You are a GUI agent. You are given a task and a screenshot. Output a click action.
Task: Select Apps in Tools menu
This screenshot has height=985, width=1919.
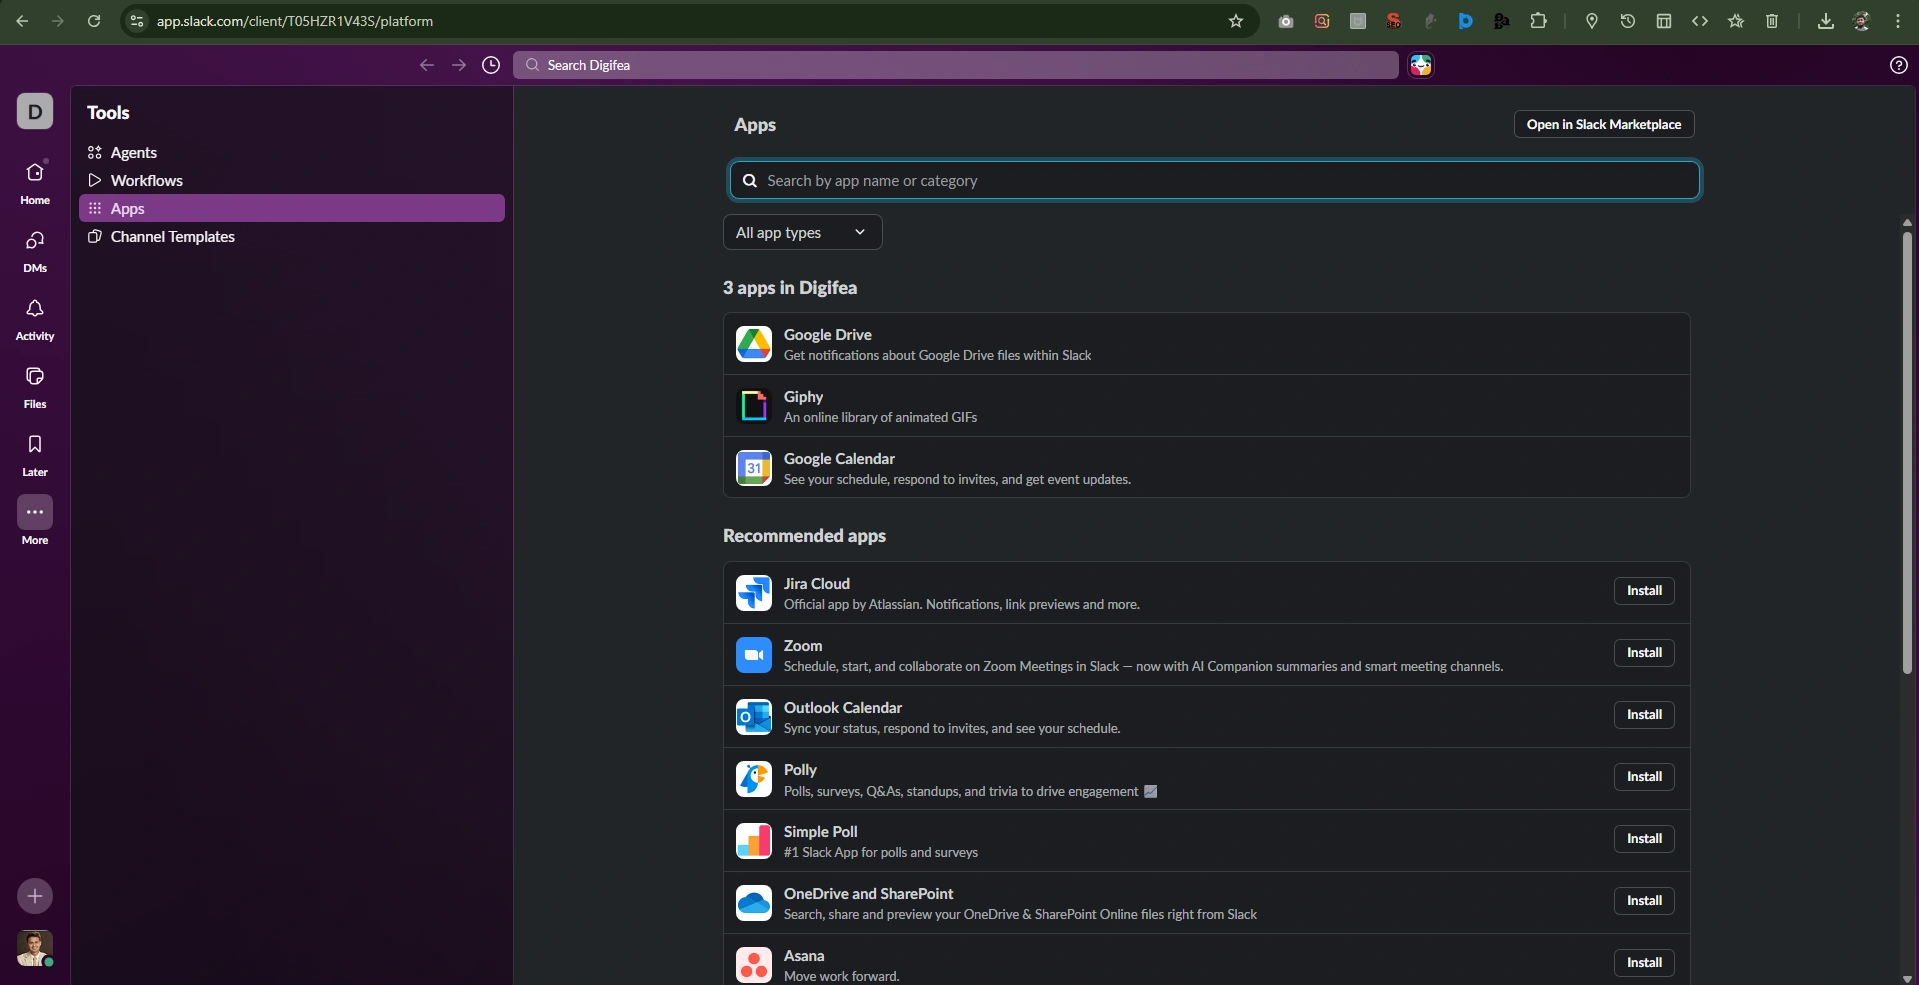tap(292, 208)
